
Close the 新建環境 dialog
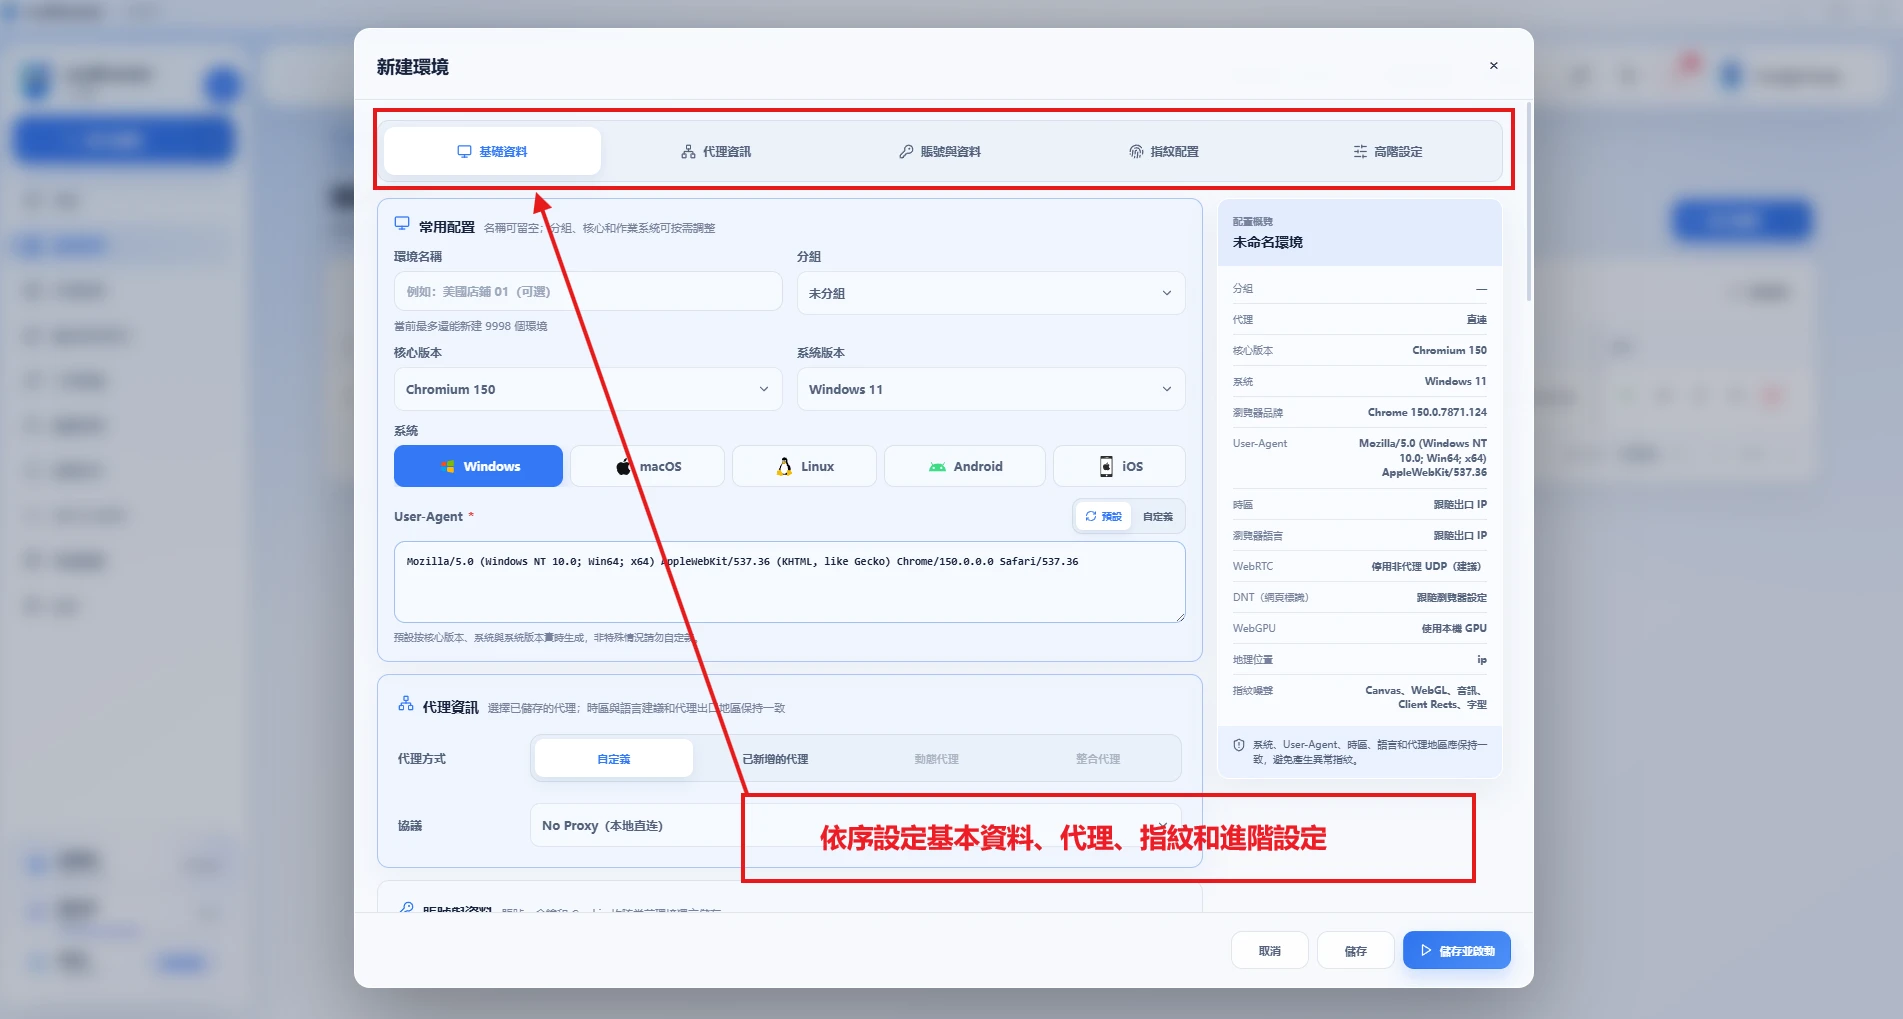click(x=1493, y=66)
